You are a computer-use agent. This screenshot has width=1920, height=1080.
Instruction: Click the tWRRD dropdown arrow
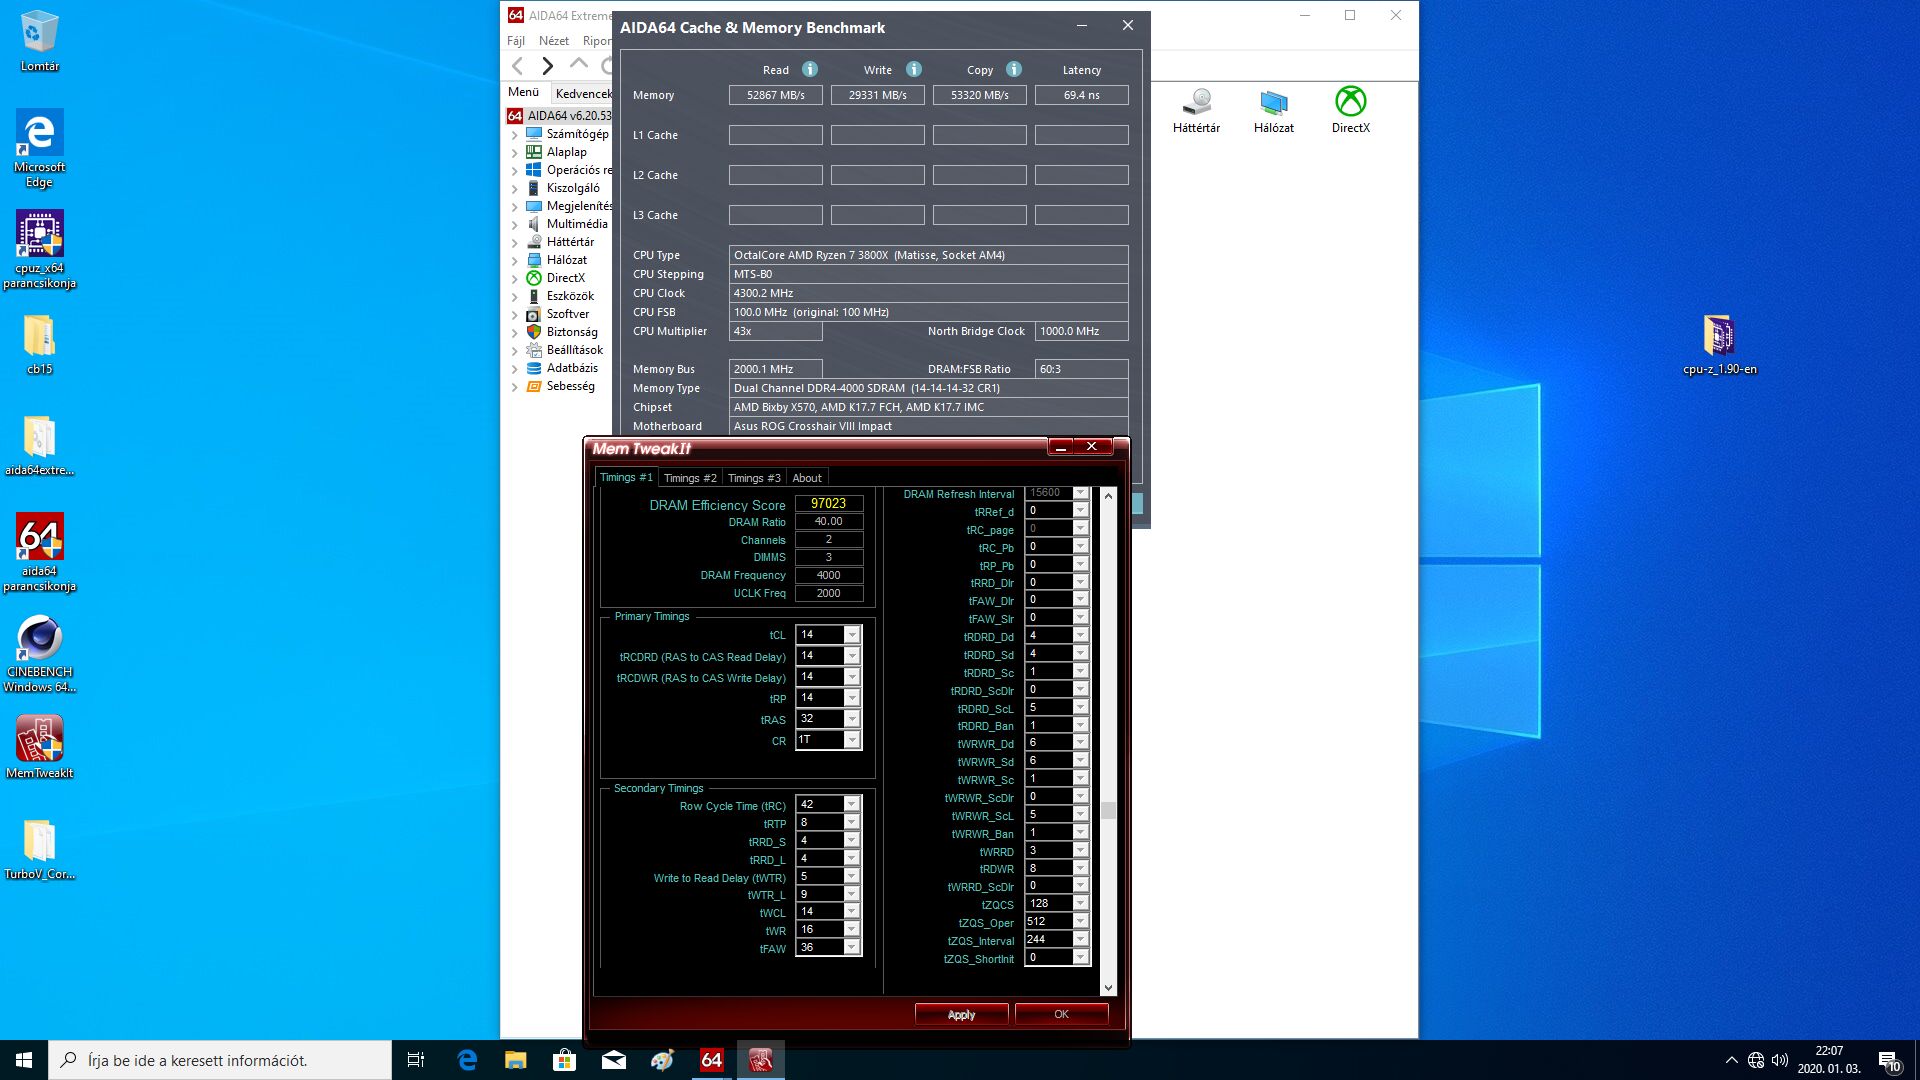1080,850
